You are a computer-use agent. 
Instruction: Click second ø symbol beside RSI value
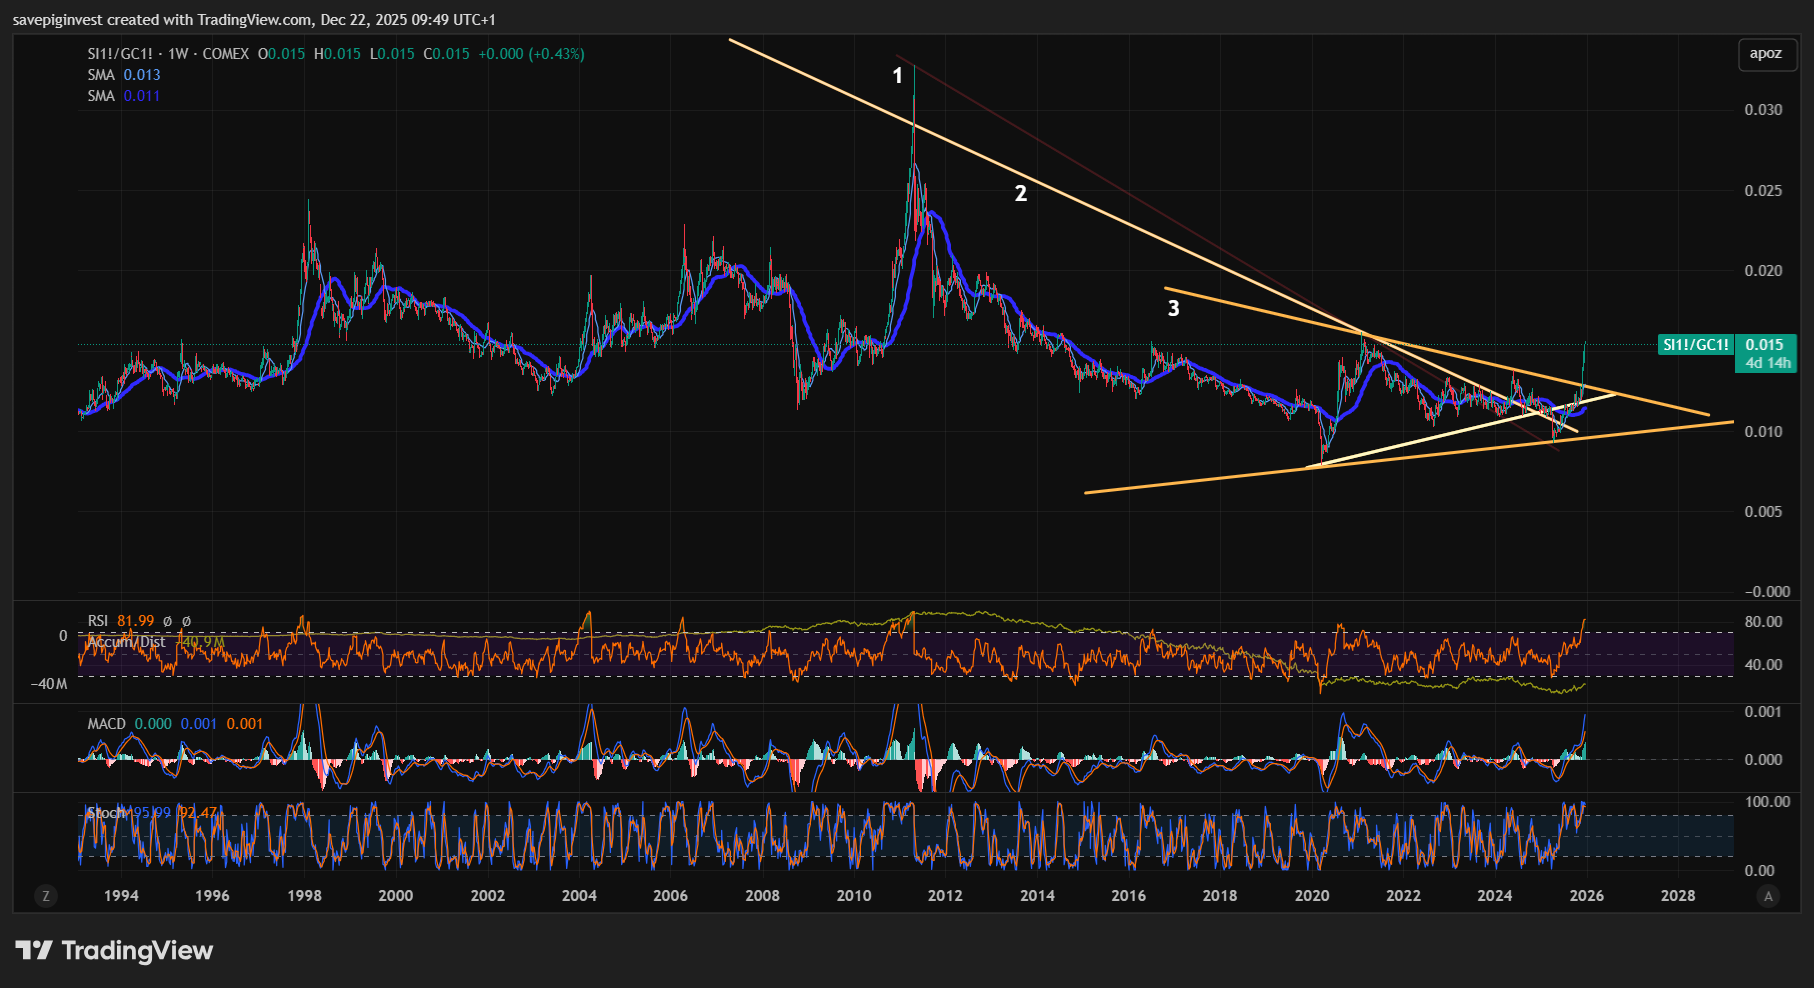186,621
